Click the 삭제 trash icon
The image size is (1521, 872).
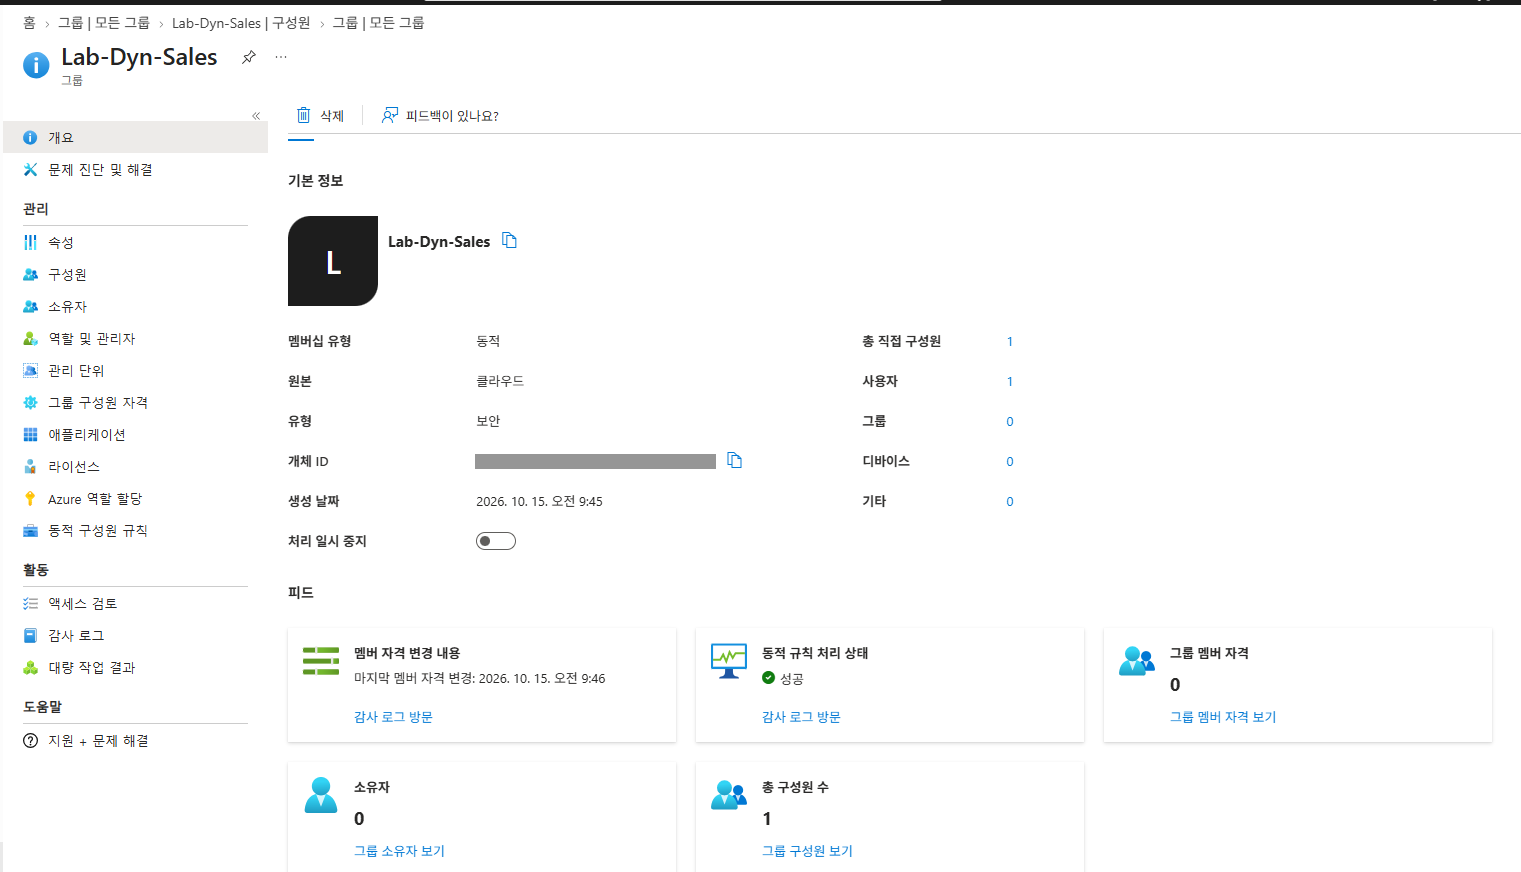point(304,115)
